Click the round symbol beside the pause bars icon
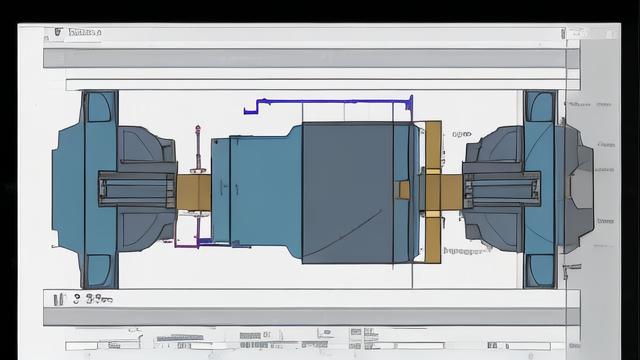The height and width of the screenshot is (360, 640). point(77,299)
